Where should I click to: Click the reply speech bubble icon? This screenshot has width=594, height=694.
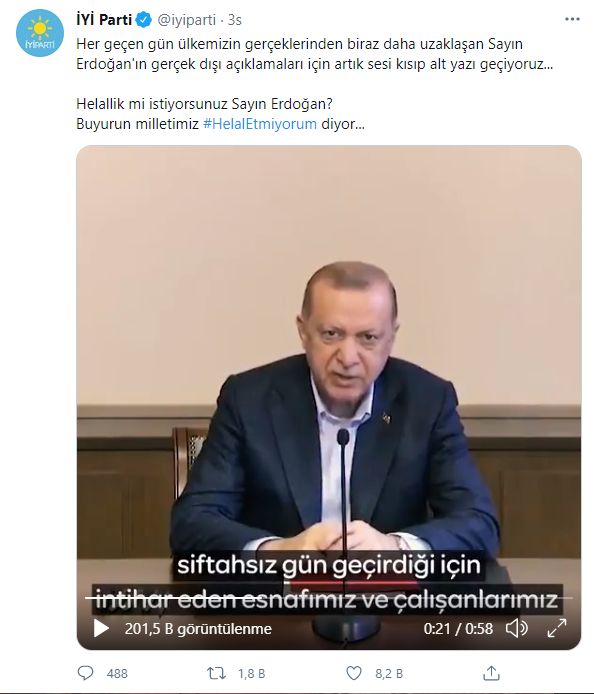coord(85,673)
